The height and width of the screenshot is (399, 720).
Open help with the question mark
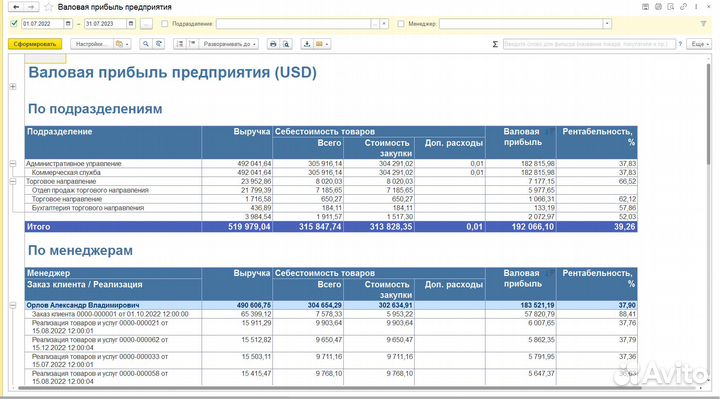[x=680, y=44]
